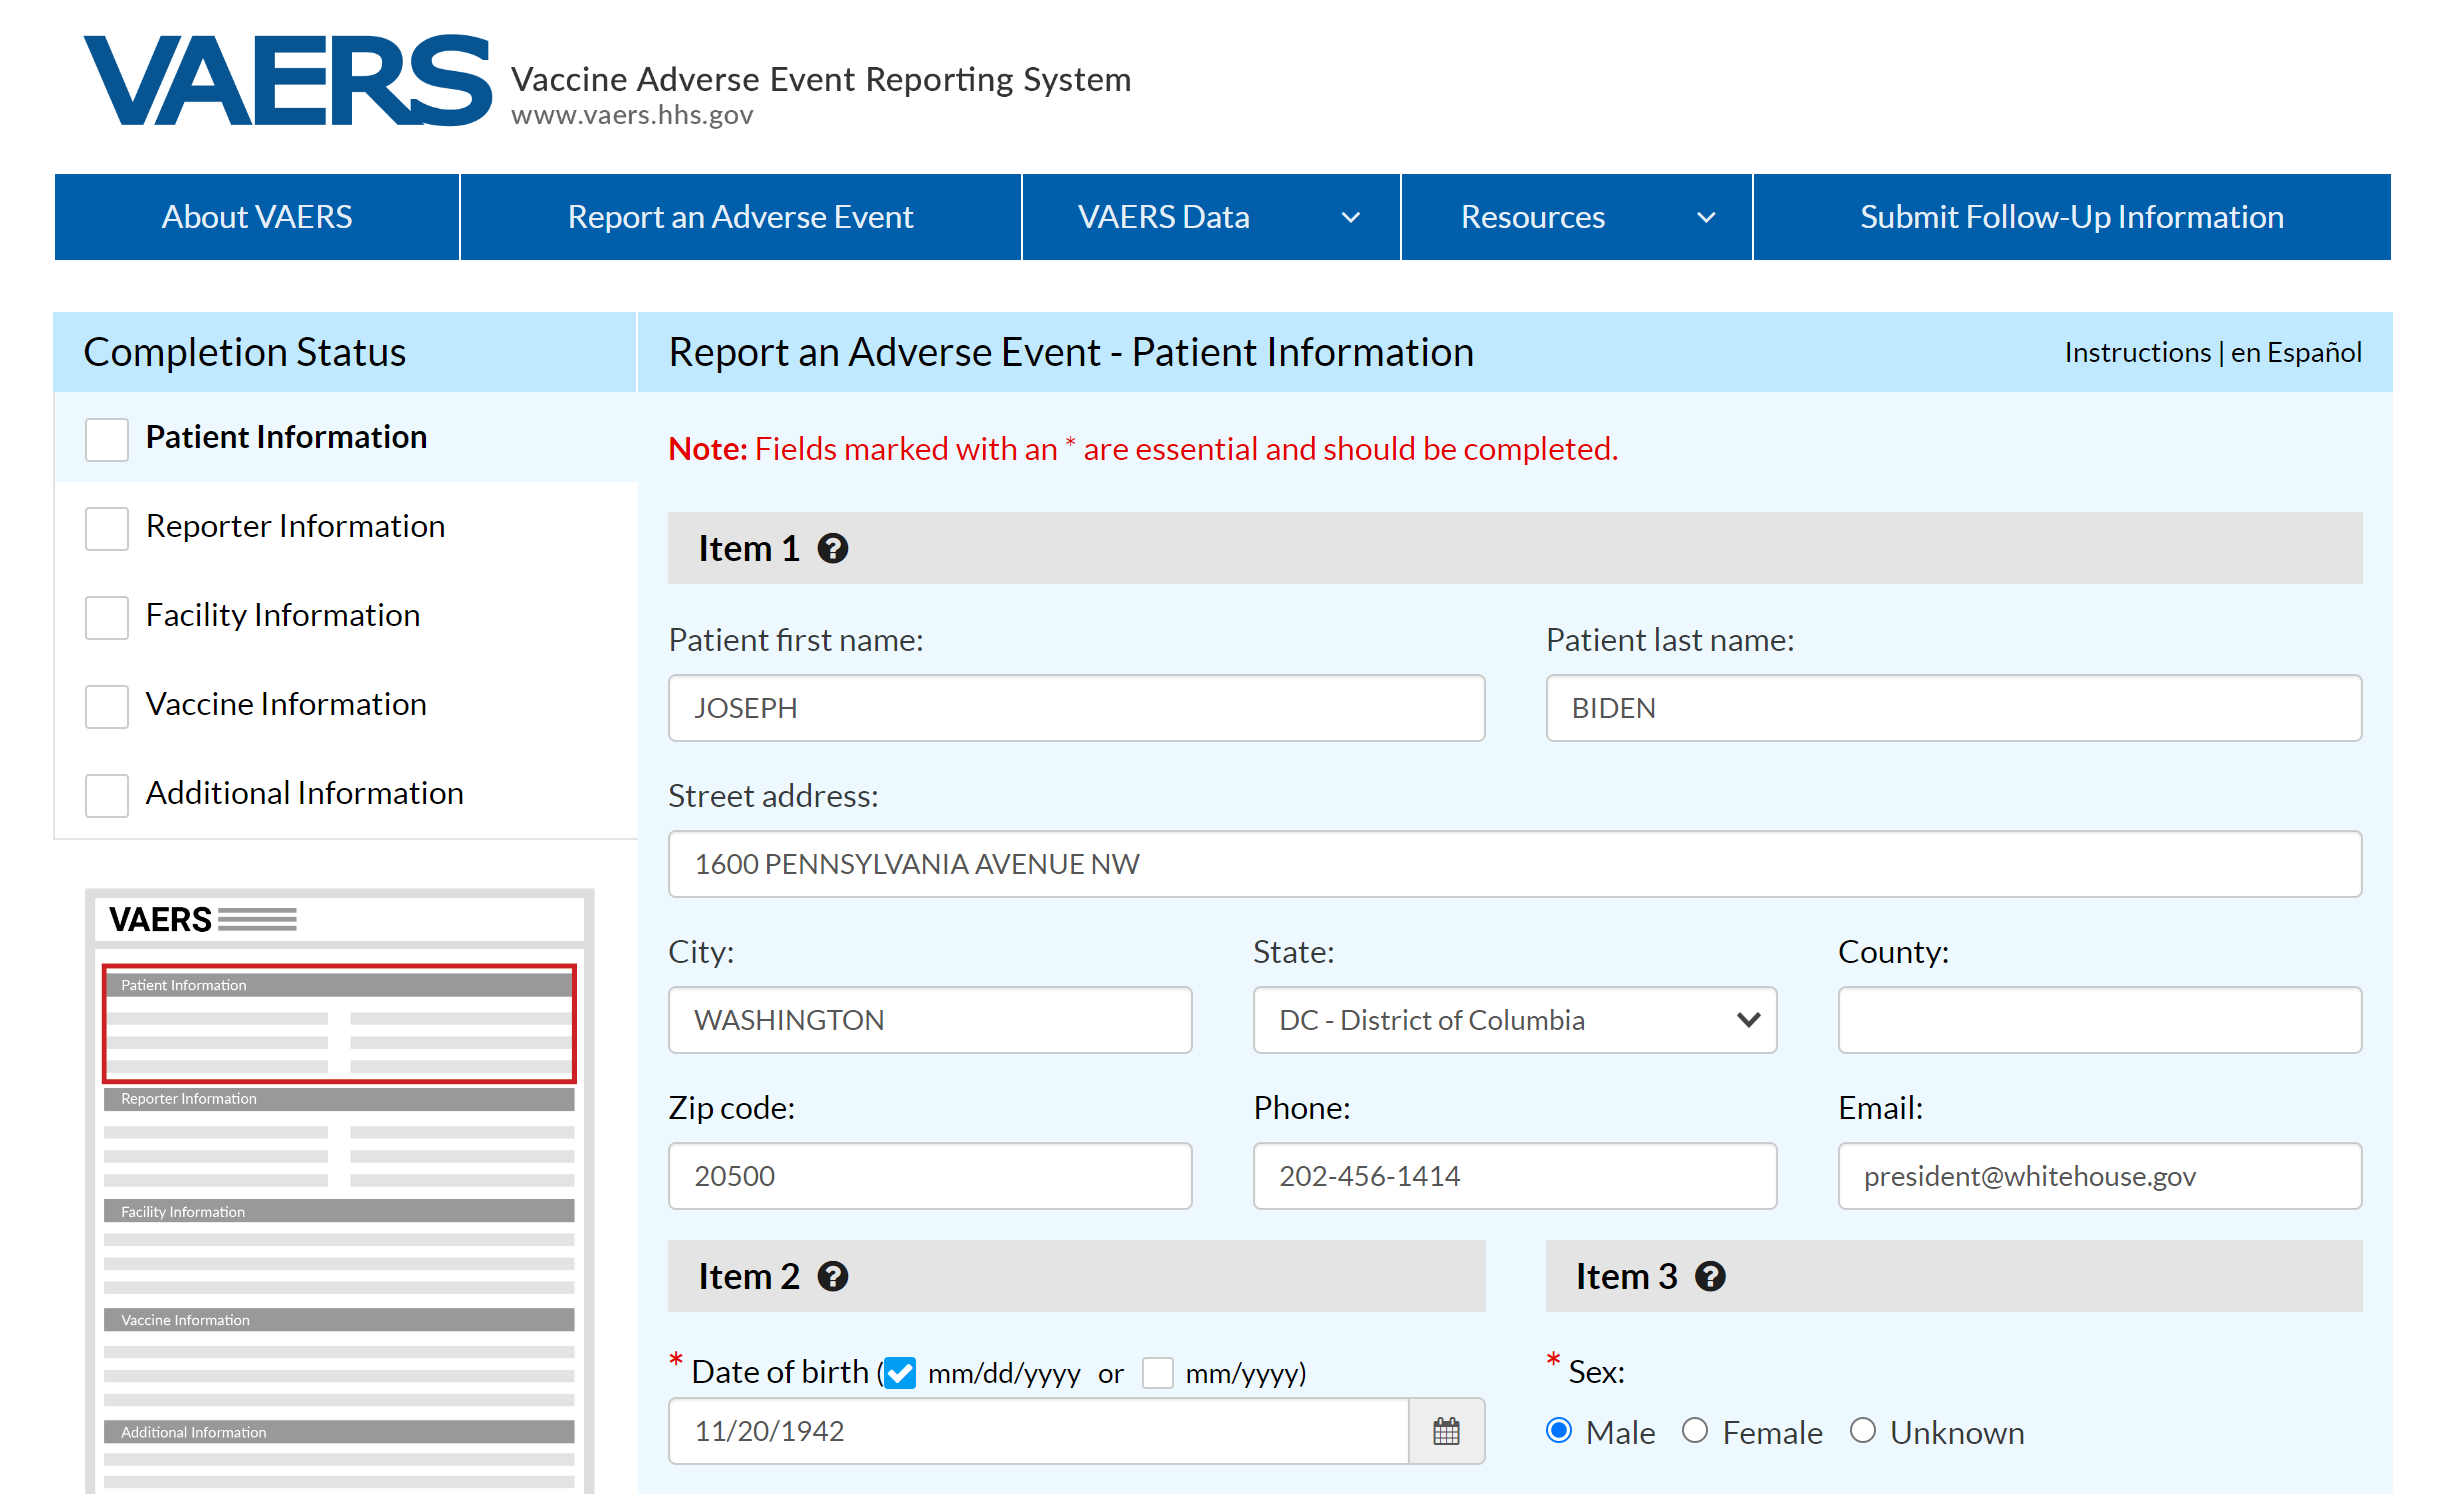Select the Male sex radio button
Image resolution: width=2452 pixels, height=1494 pixels.
[1559, 1431]
